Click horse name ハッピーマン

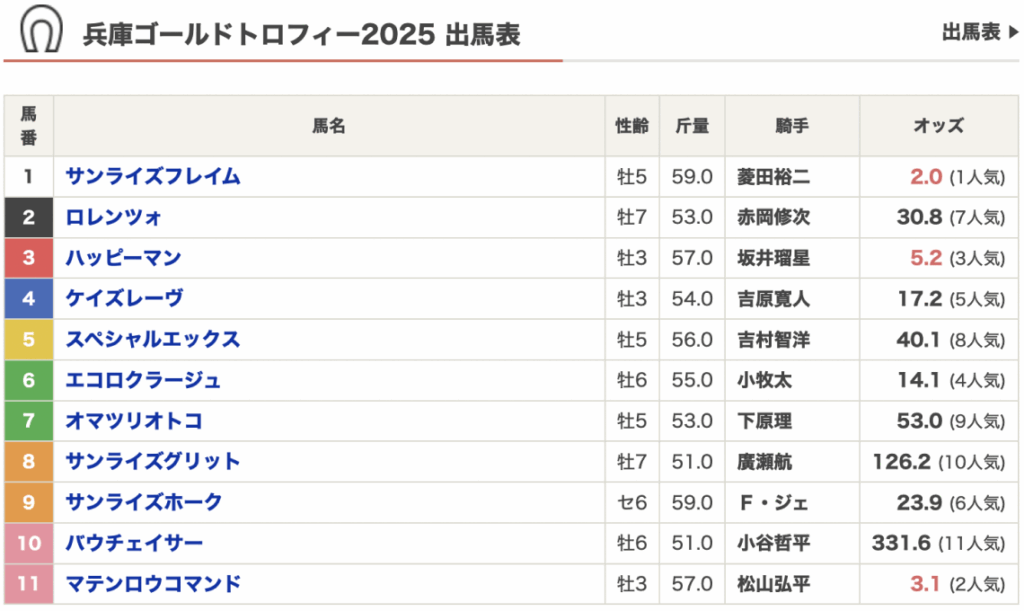(123, 258)
